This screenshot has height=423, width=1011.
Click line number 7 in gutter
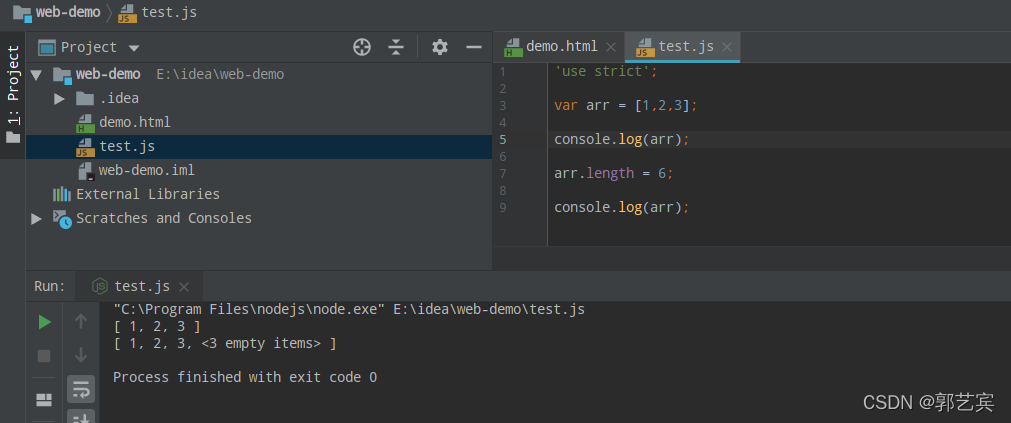pos(502,174)
